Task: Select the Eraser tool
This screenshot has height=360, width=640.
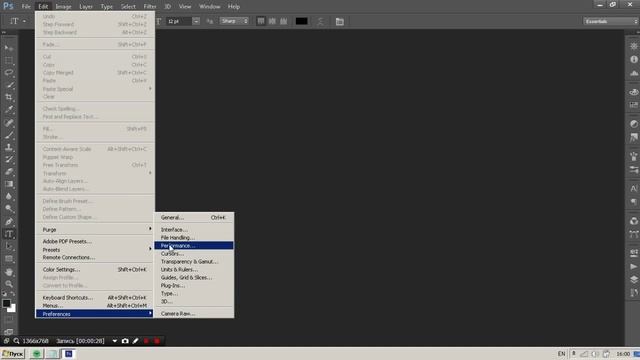Action: tap(9, 171)
